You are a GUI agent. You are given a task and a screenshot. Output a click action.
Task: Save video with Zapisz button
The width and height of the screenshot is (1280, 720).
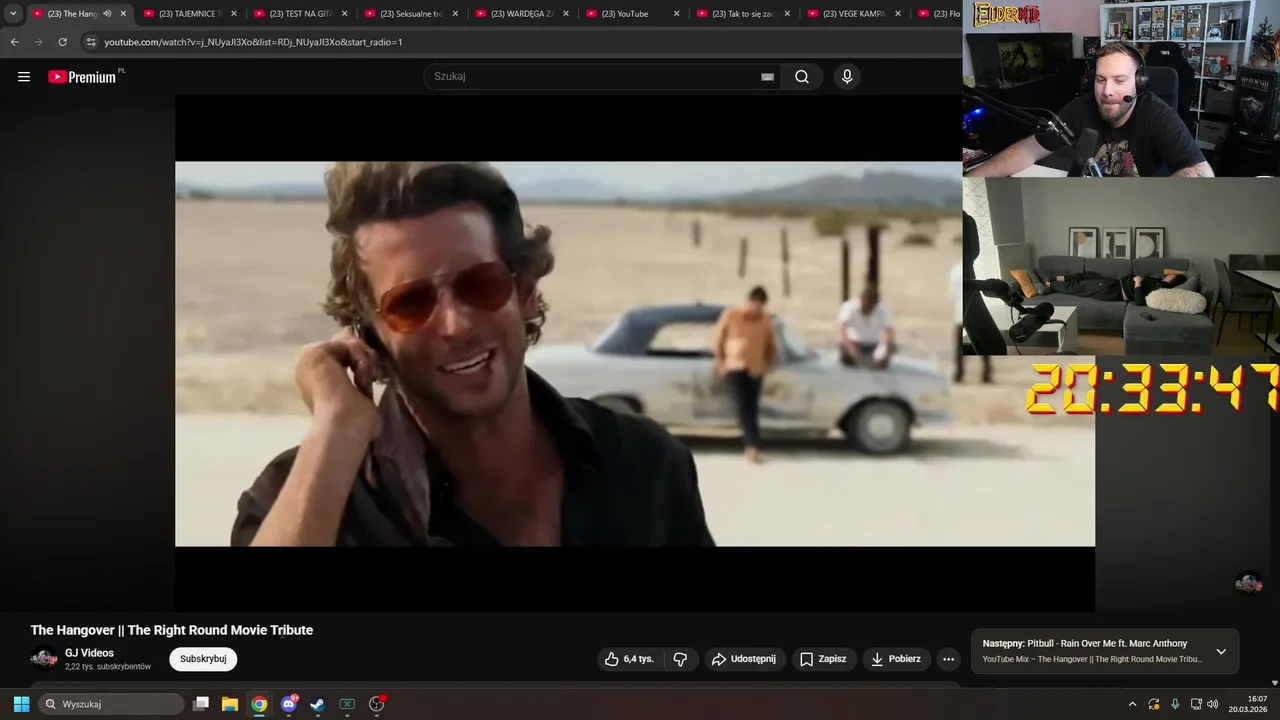824,659
